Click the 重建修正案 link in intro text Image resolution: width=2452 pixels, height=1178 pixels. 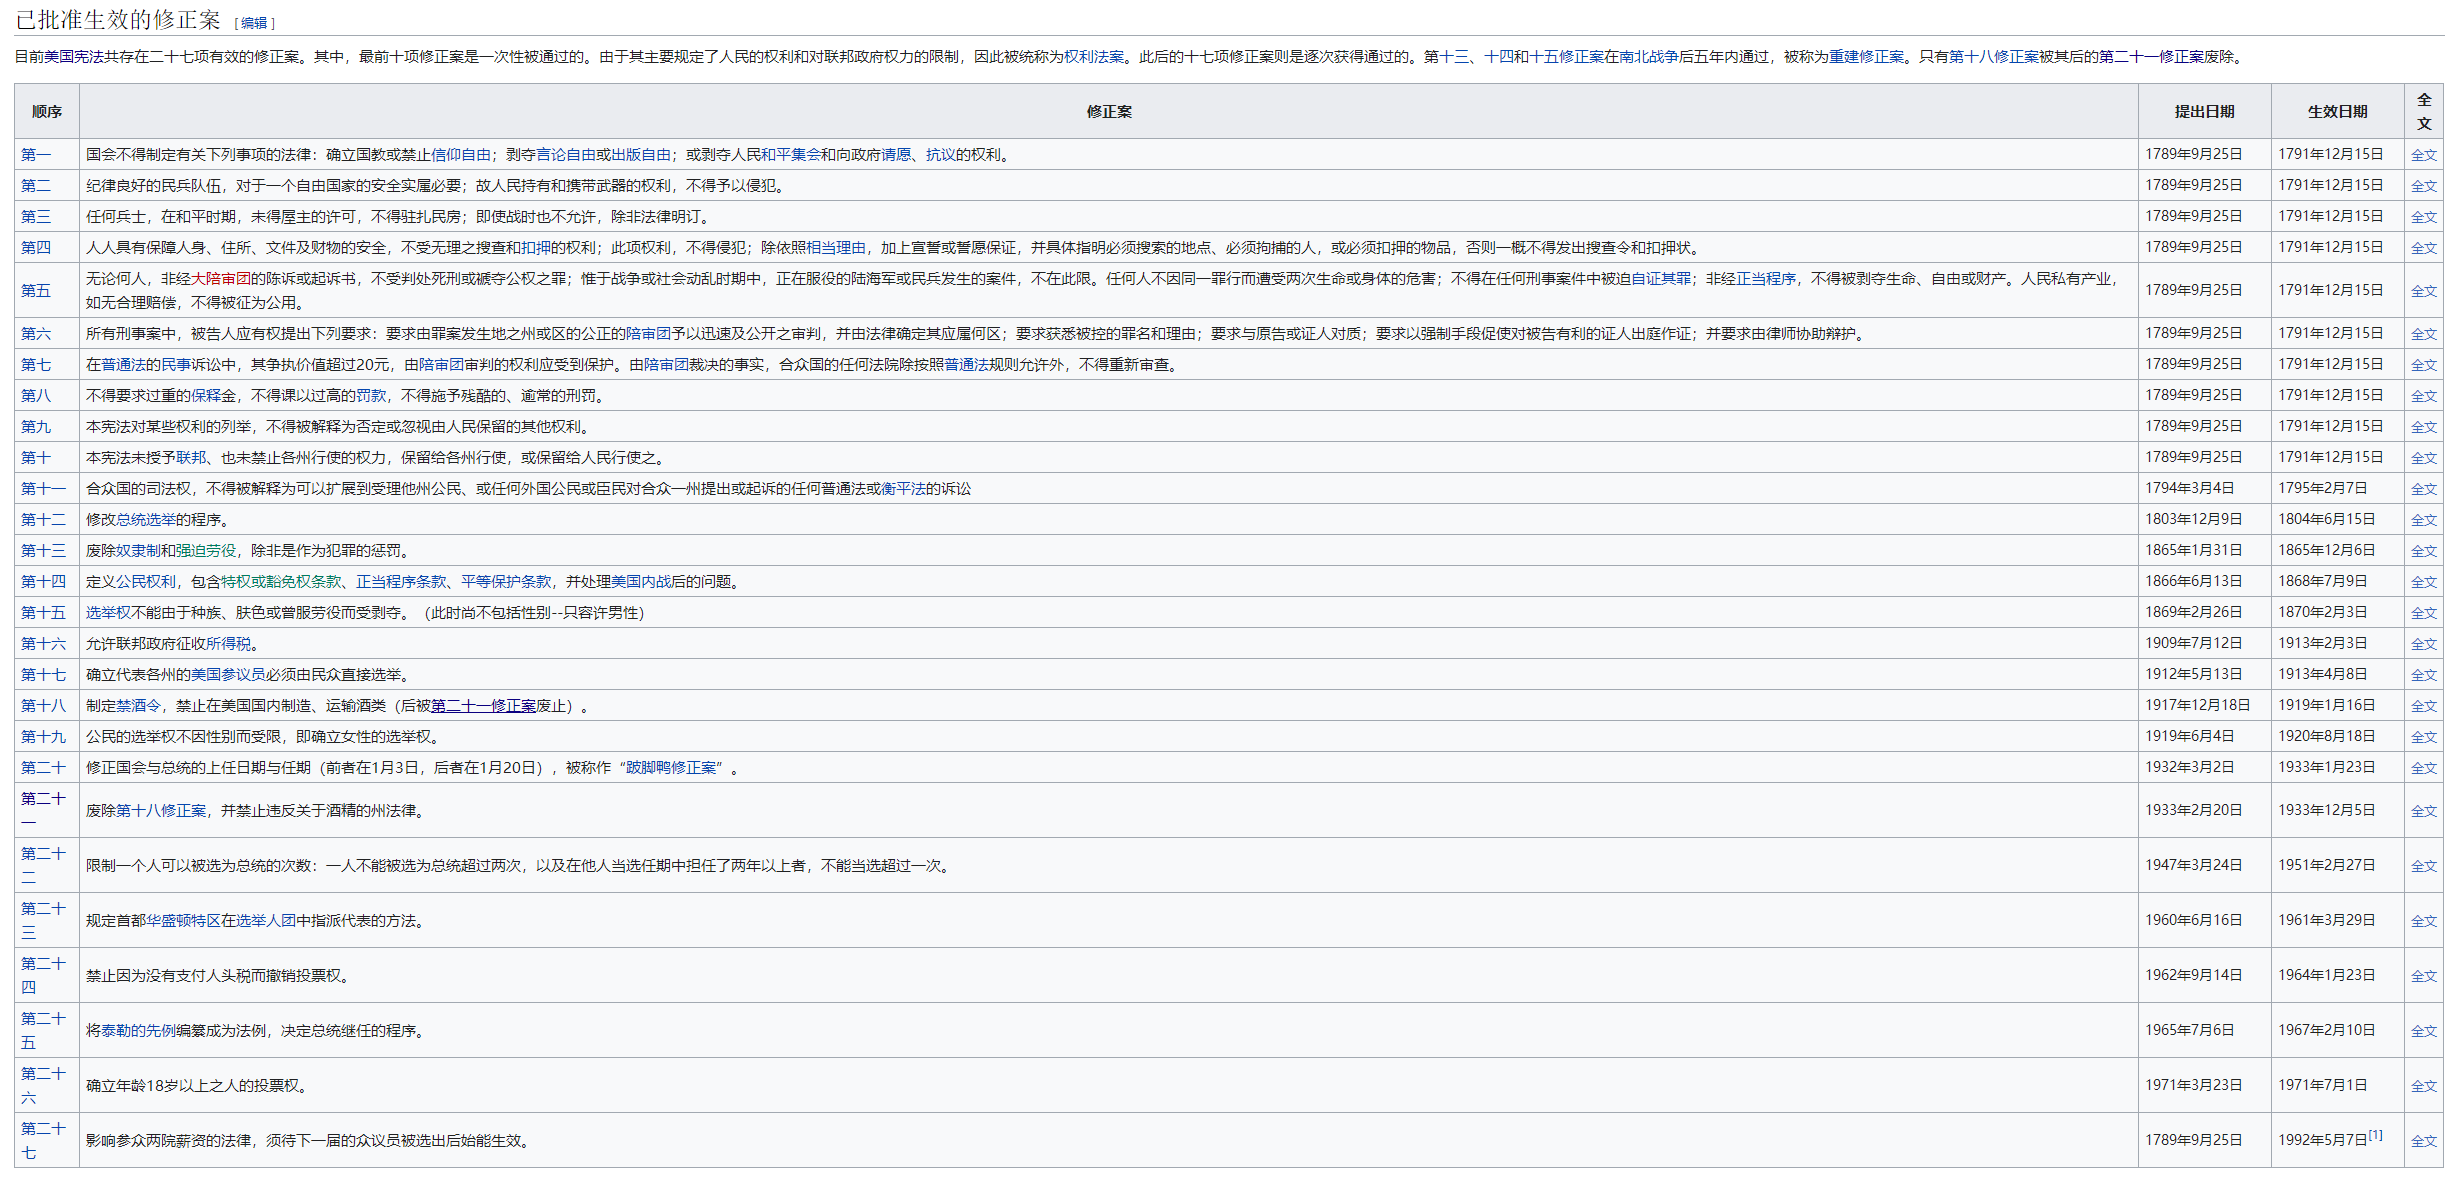pyautogui.click(x=1866, y=57)
